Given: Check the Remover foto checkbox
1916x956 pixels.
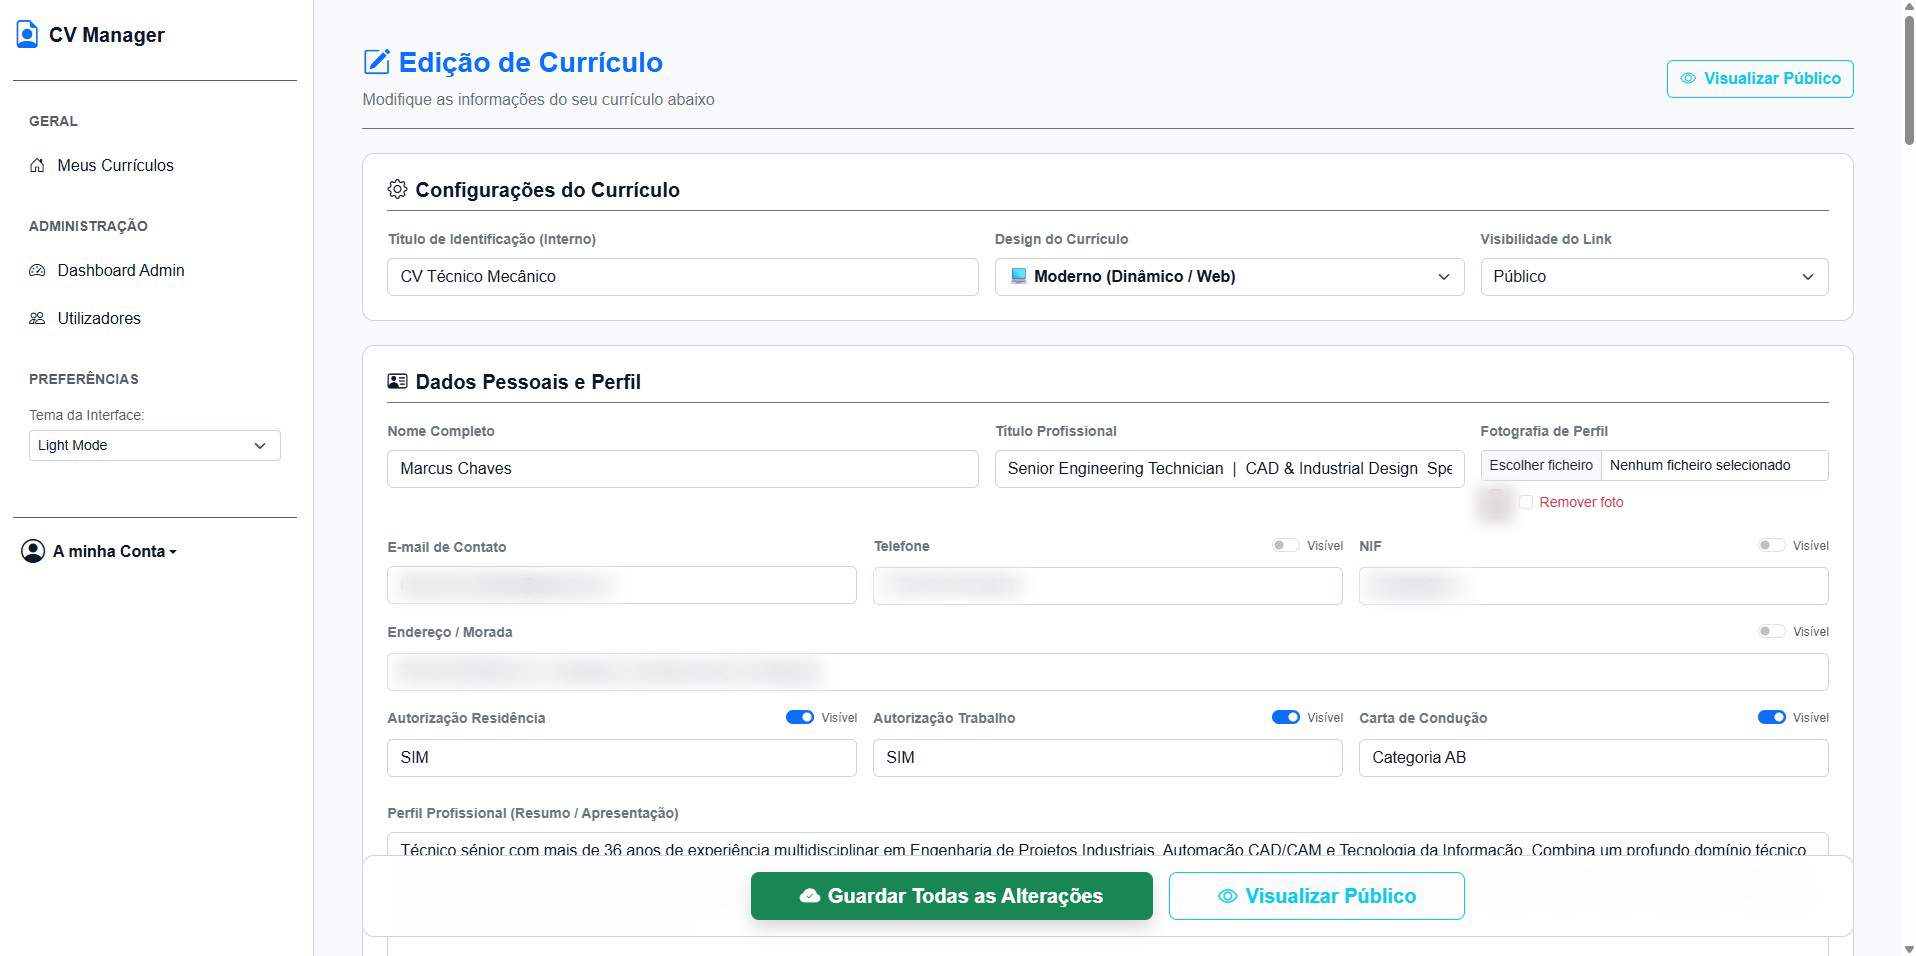Looking at the screenshot, I should click(x=1526, y=502).
